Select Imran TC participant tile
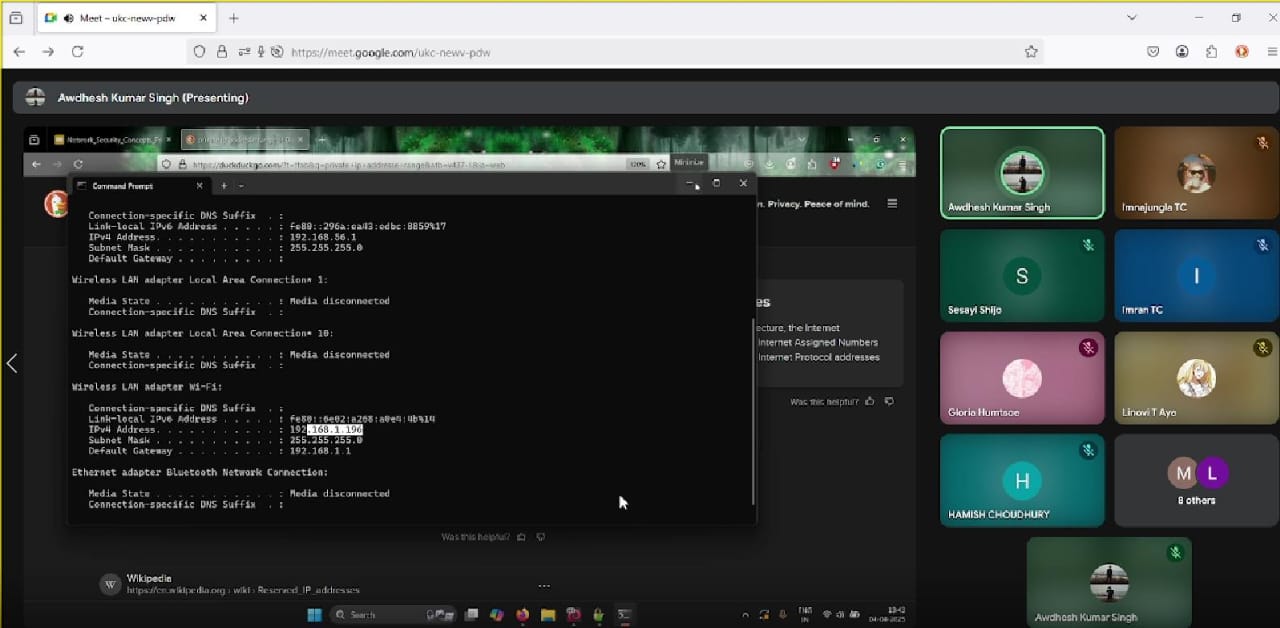Screen dimensions: 1280x628 click(1196, 275)
